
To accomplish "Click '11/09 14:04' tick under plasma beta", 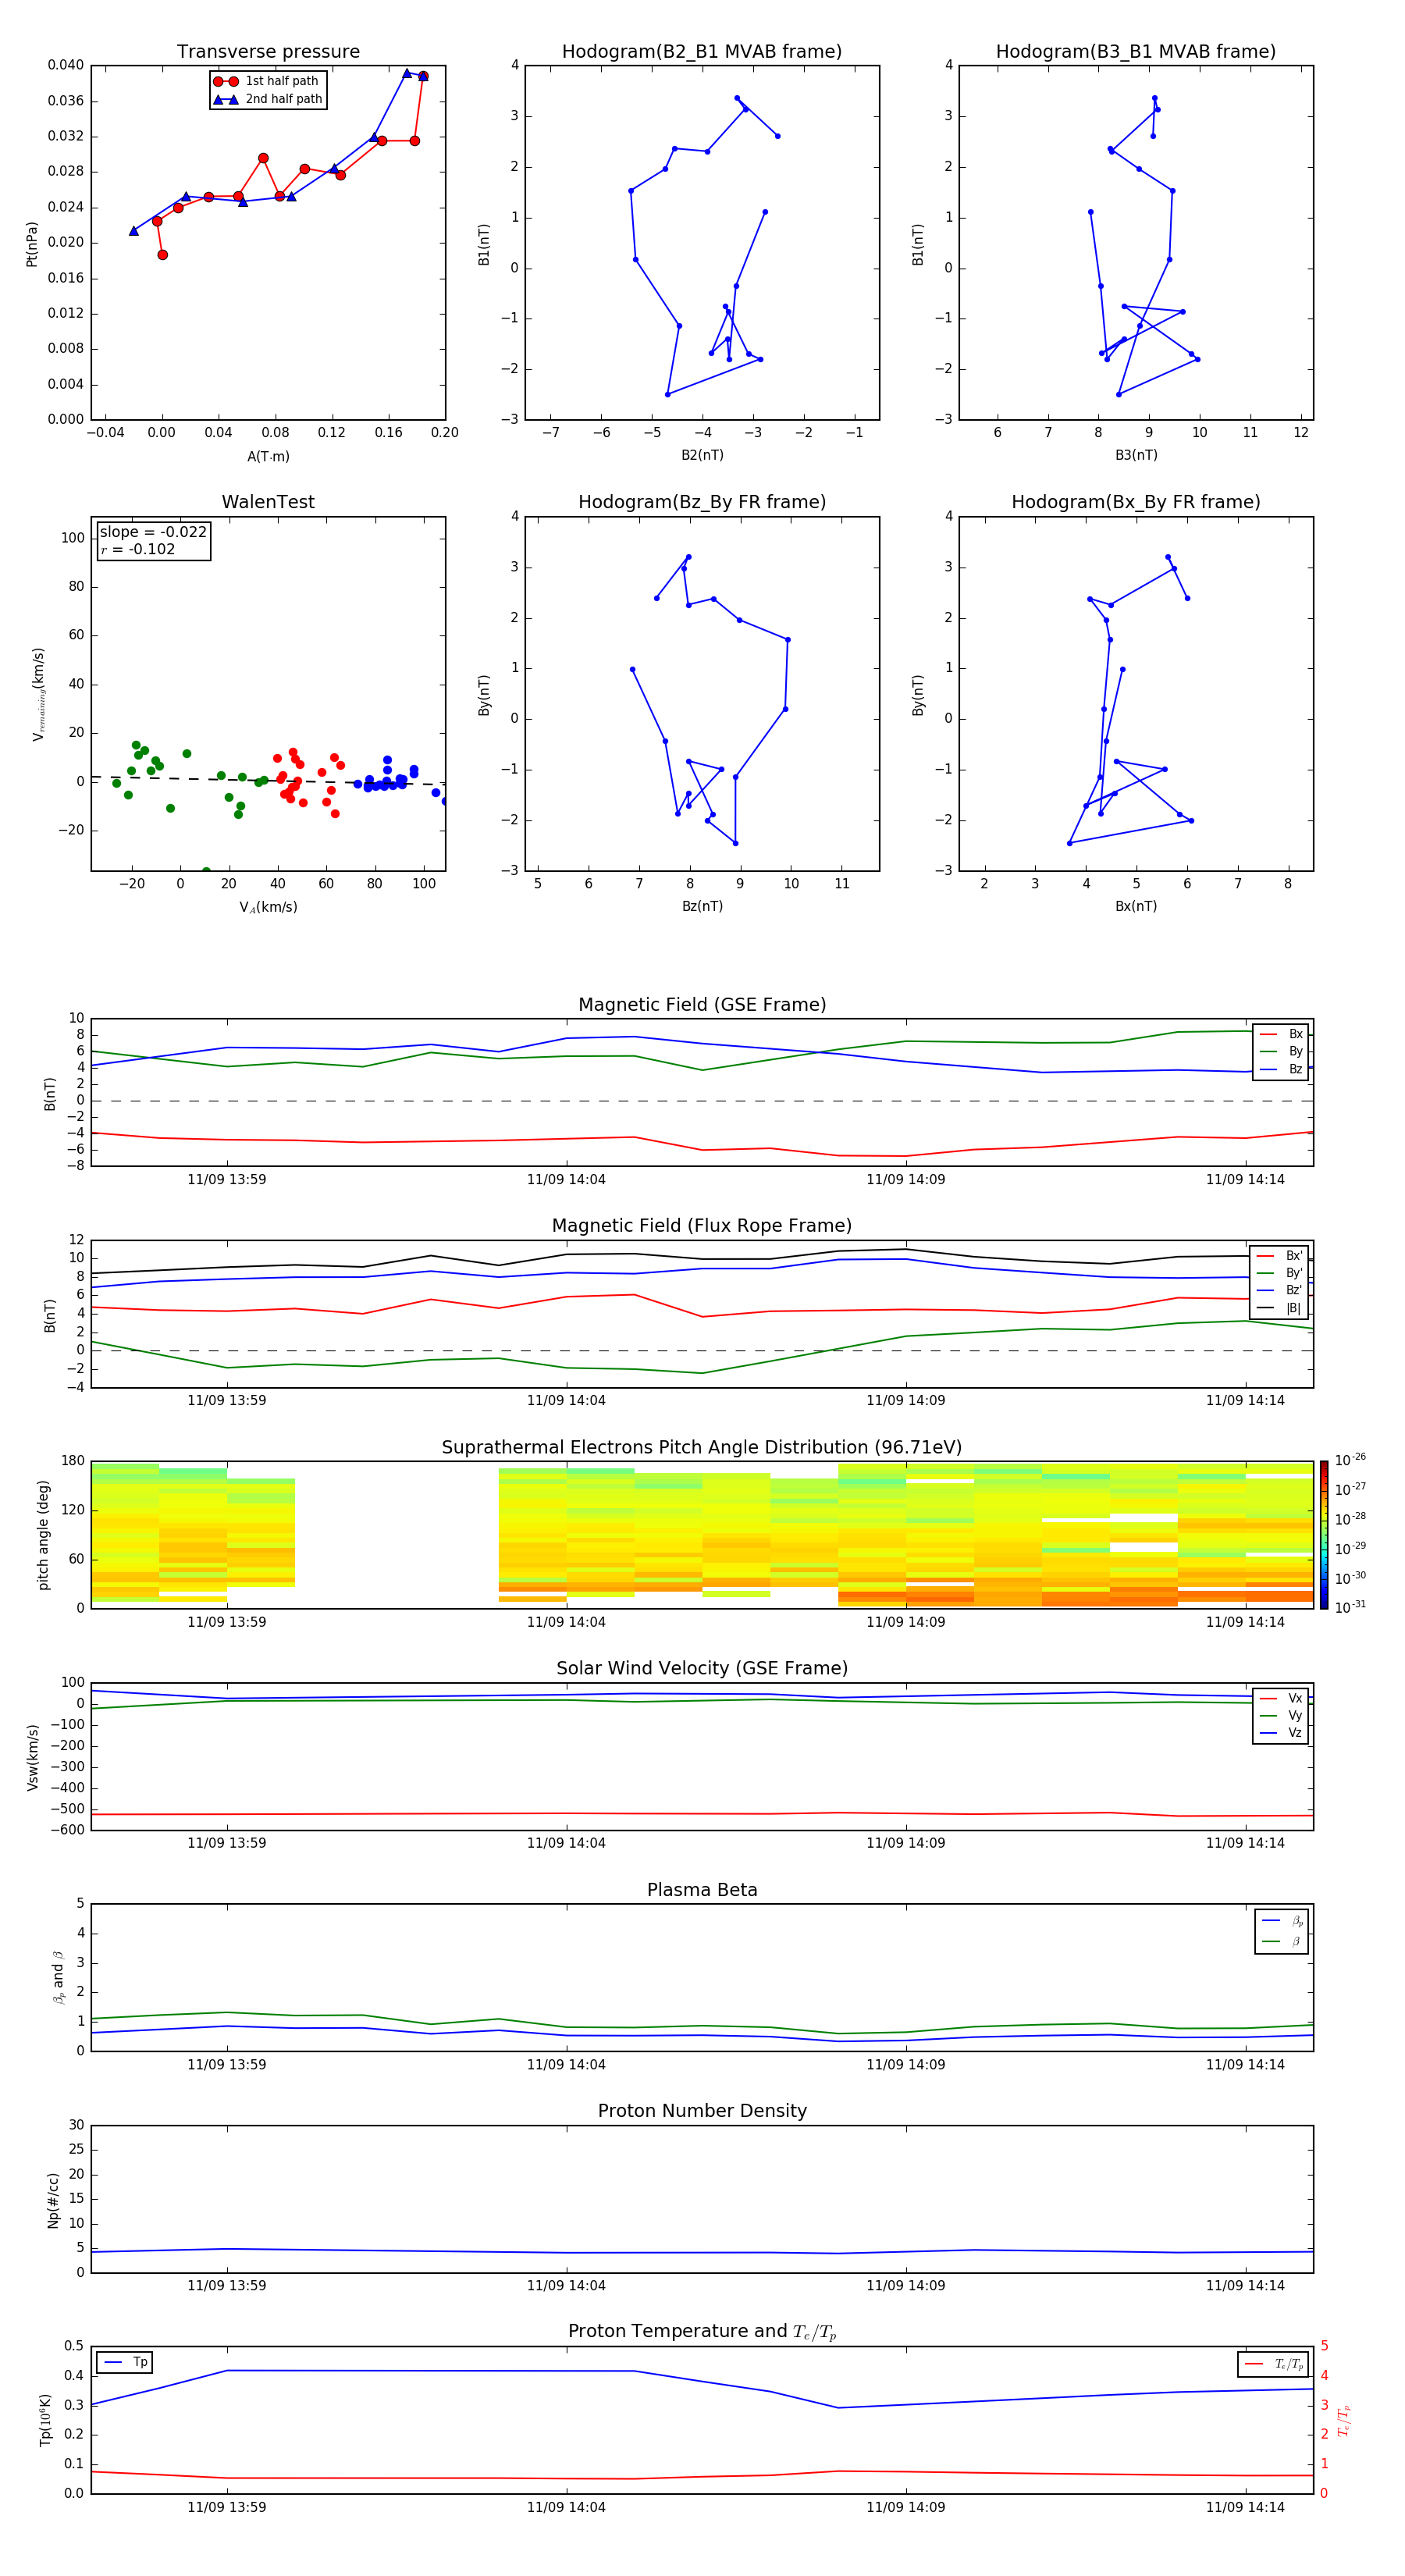I will pos(566,2064).
